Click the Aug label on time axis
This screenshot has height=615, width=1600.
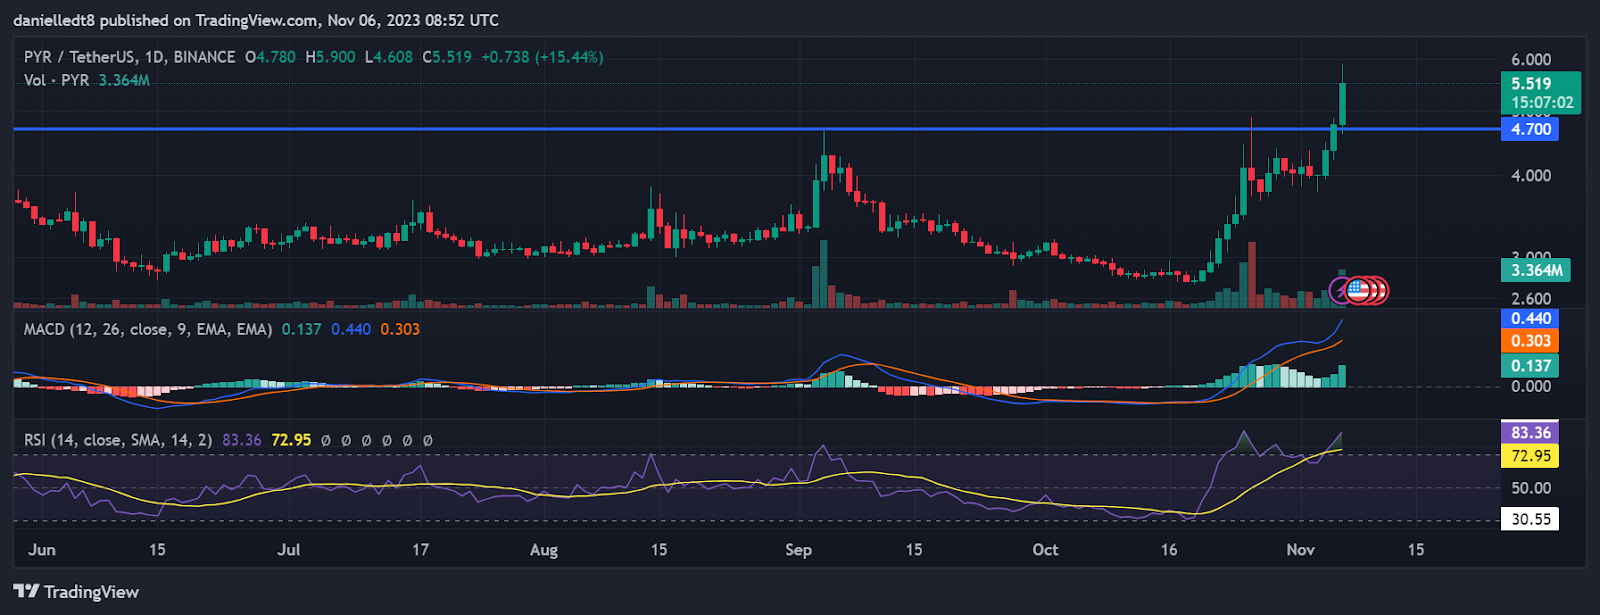[x=544, y=550]
